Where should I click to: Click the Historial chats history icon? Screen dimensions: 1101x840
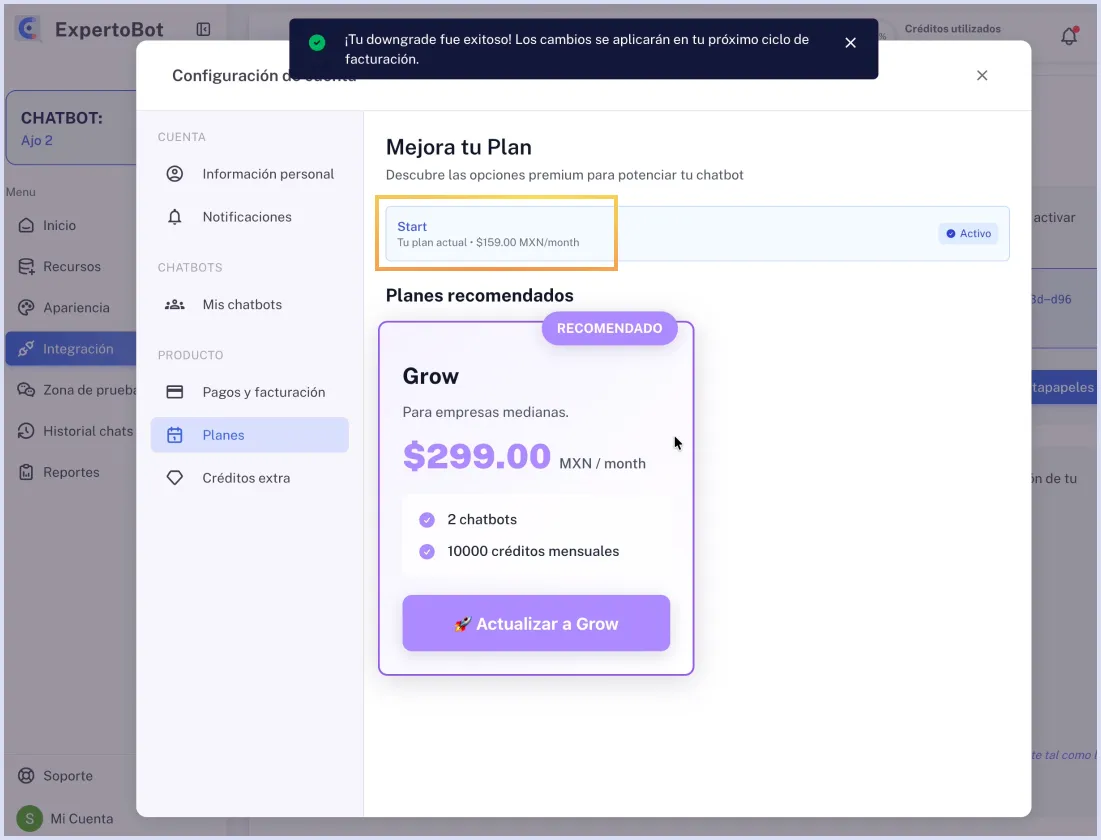pos(26,431)
